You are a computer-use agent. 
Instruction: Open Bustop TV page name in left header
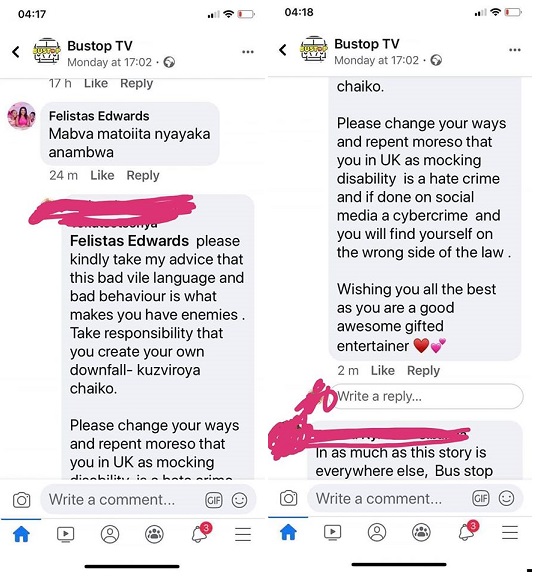point(100,46)
